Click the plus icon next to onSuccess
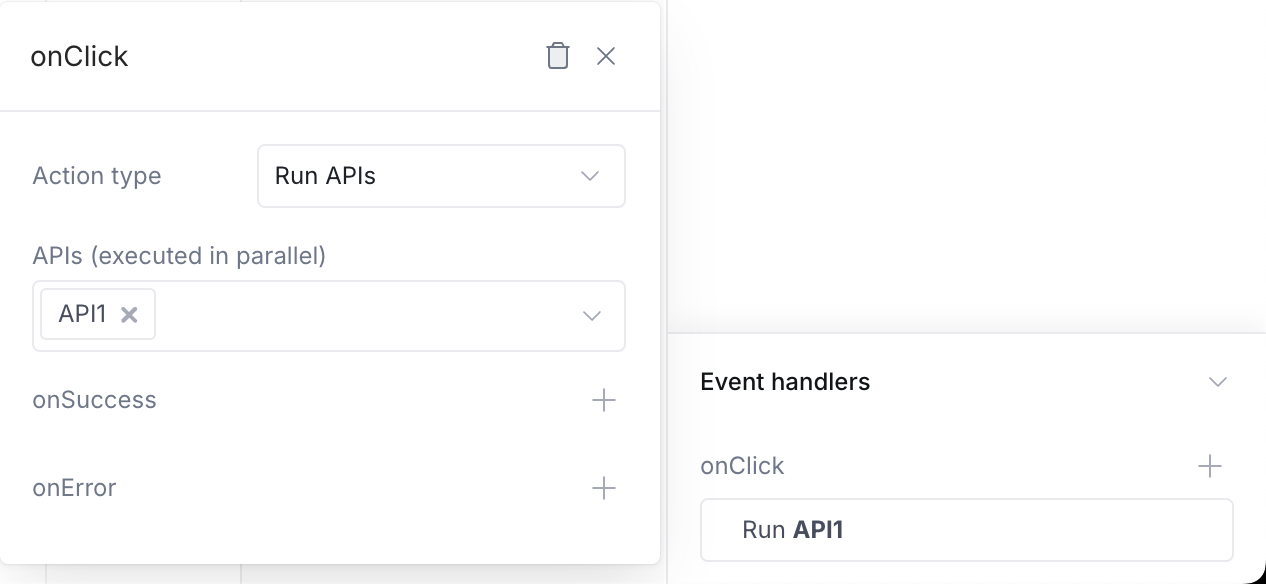Image resolution: width=1266 pixels, height=584 pixels. coord(603,400)
